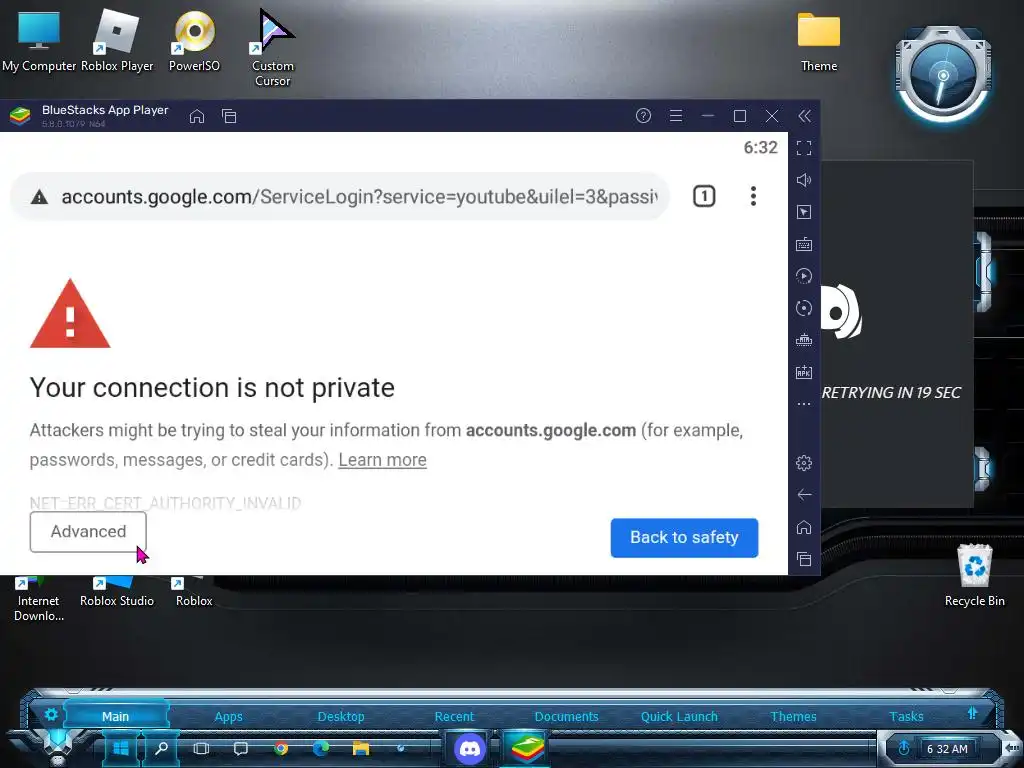Open the BlueStacks help question mark icon
The width and height of the screenshot is (1024, 768).
click(643, 116)
